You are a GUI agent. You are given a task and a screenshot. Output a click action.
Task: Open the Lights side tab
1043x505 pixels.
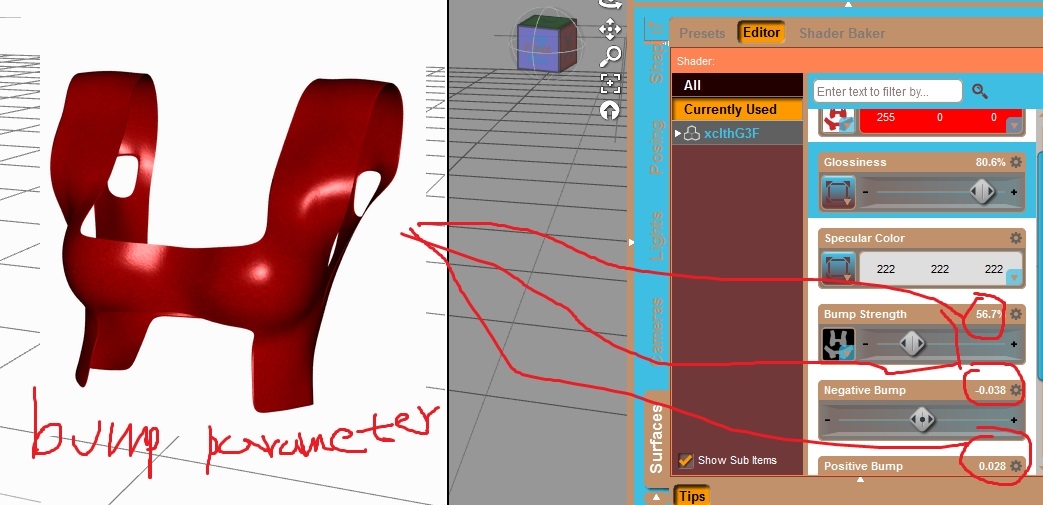point(657,235)
